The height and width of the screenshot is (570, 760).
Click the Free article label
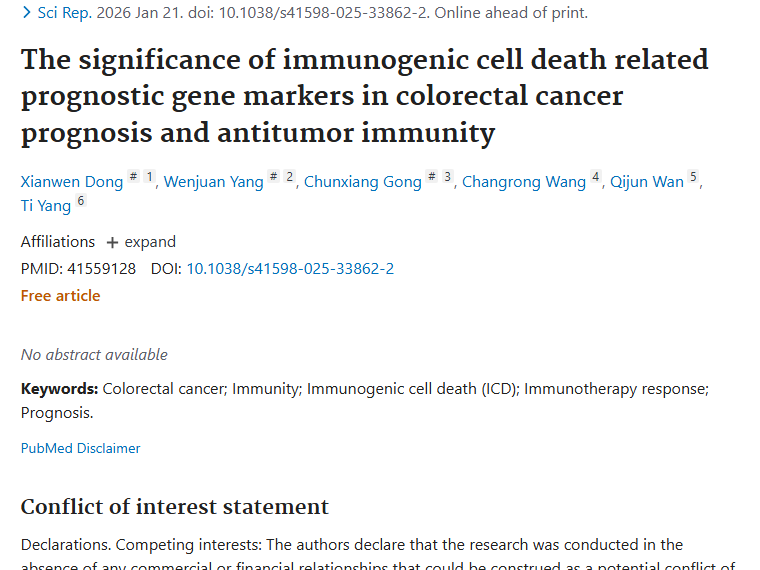coord(61,295)
